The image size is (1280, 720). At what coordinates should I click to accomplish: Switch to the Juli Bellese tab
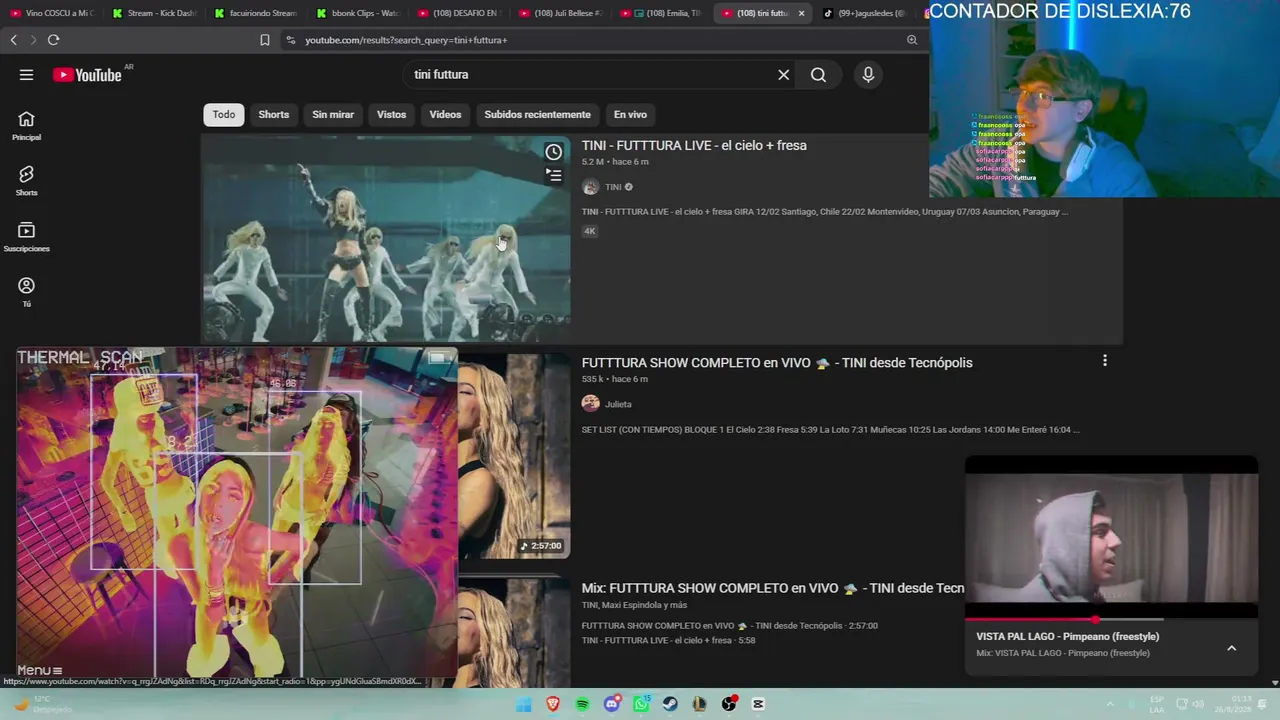pyautogui.click(x=560, y=13)
